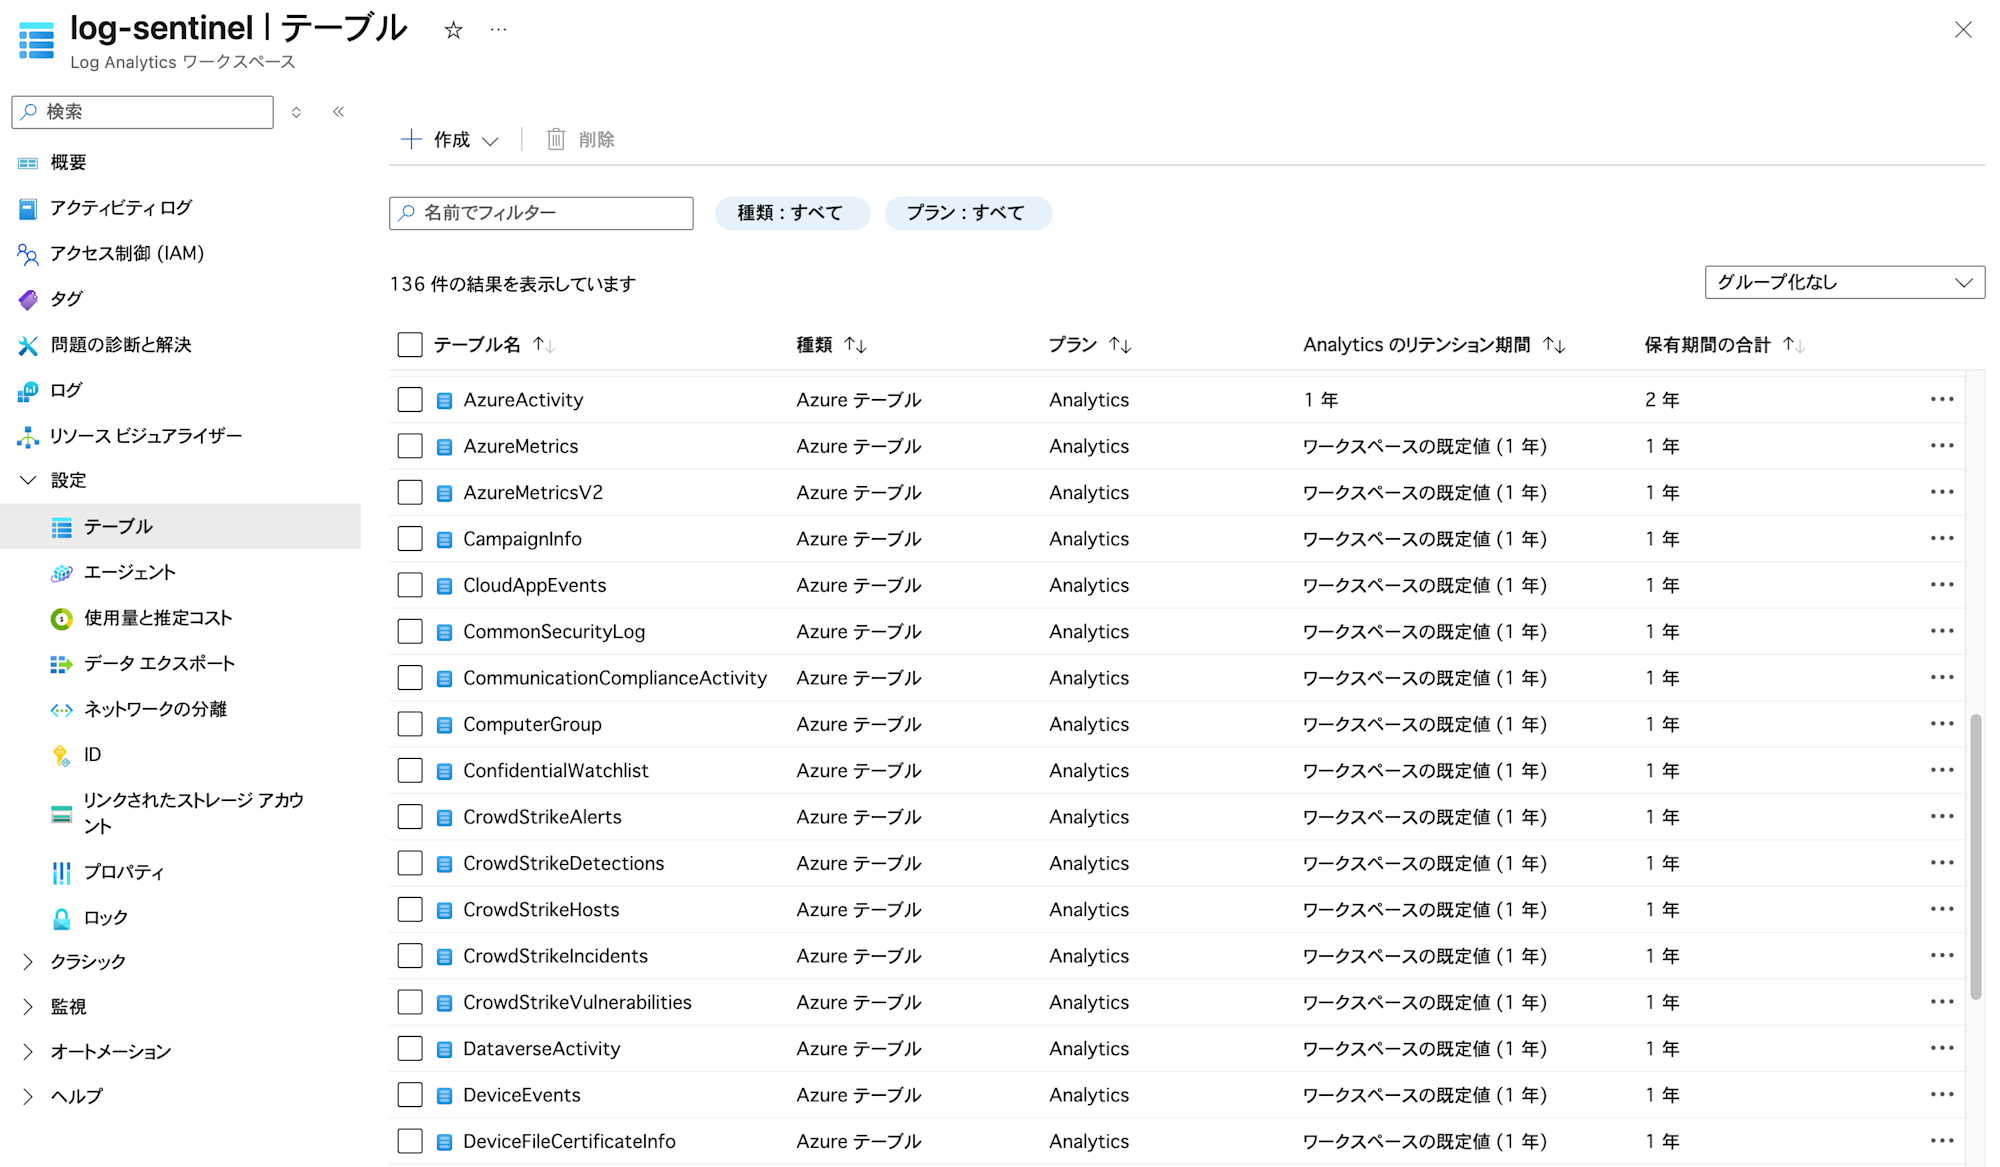Screen dimensions: 2000x1167
Task: Click the CrowdStrikeVulnerabilities table name
Action: point(577,1002)
